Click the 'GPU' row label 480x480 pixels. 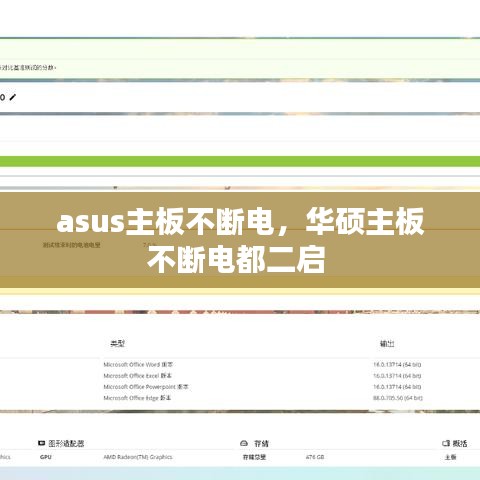click(46, 457)
